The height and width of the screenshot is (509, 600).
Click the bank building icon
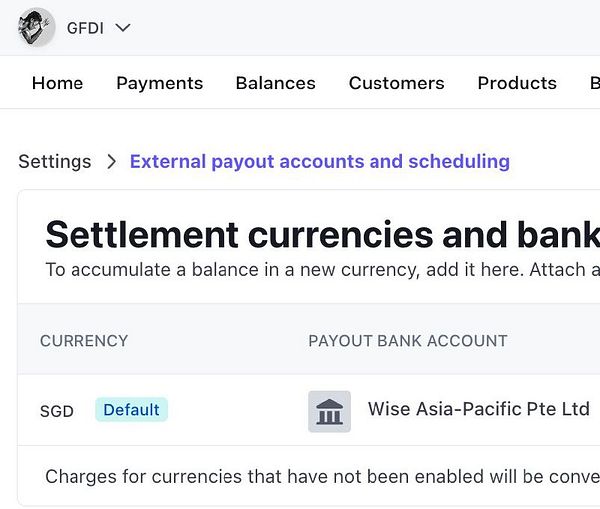click(329, 411)
